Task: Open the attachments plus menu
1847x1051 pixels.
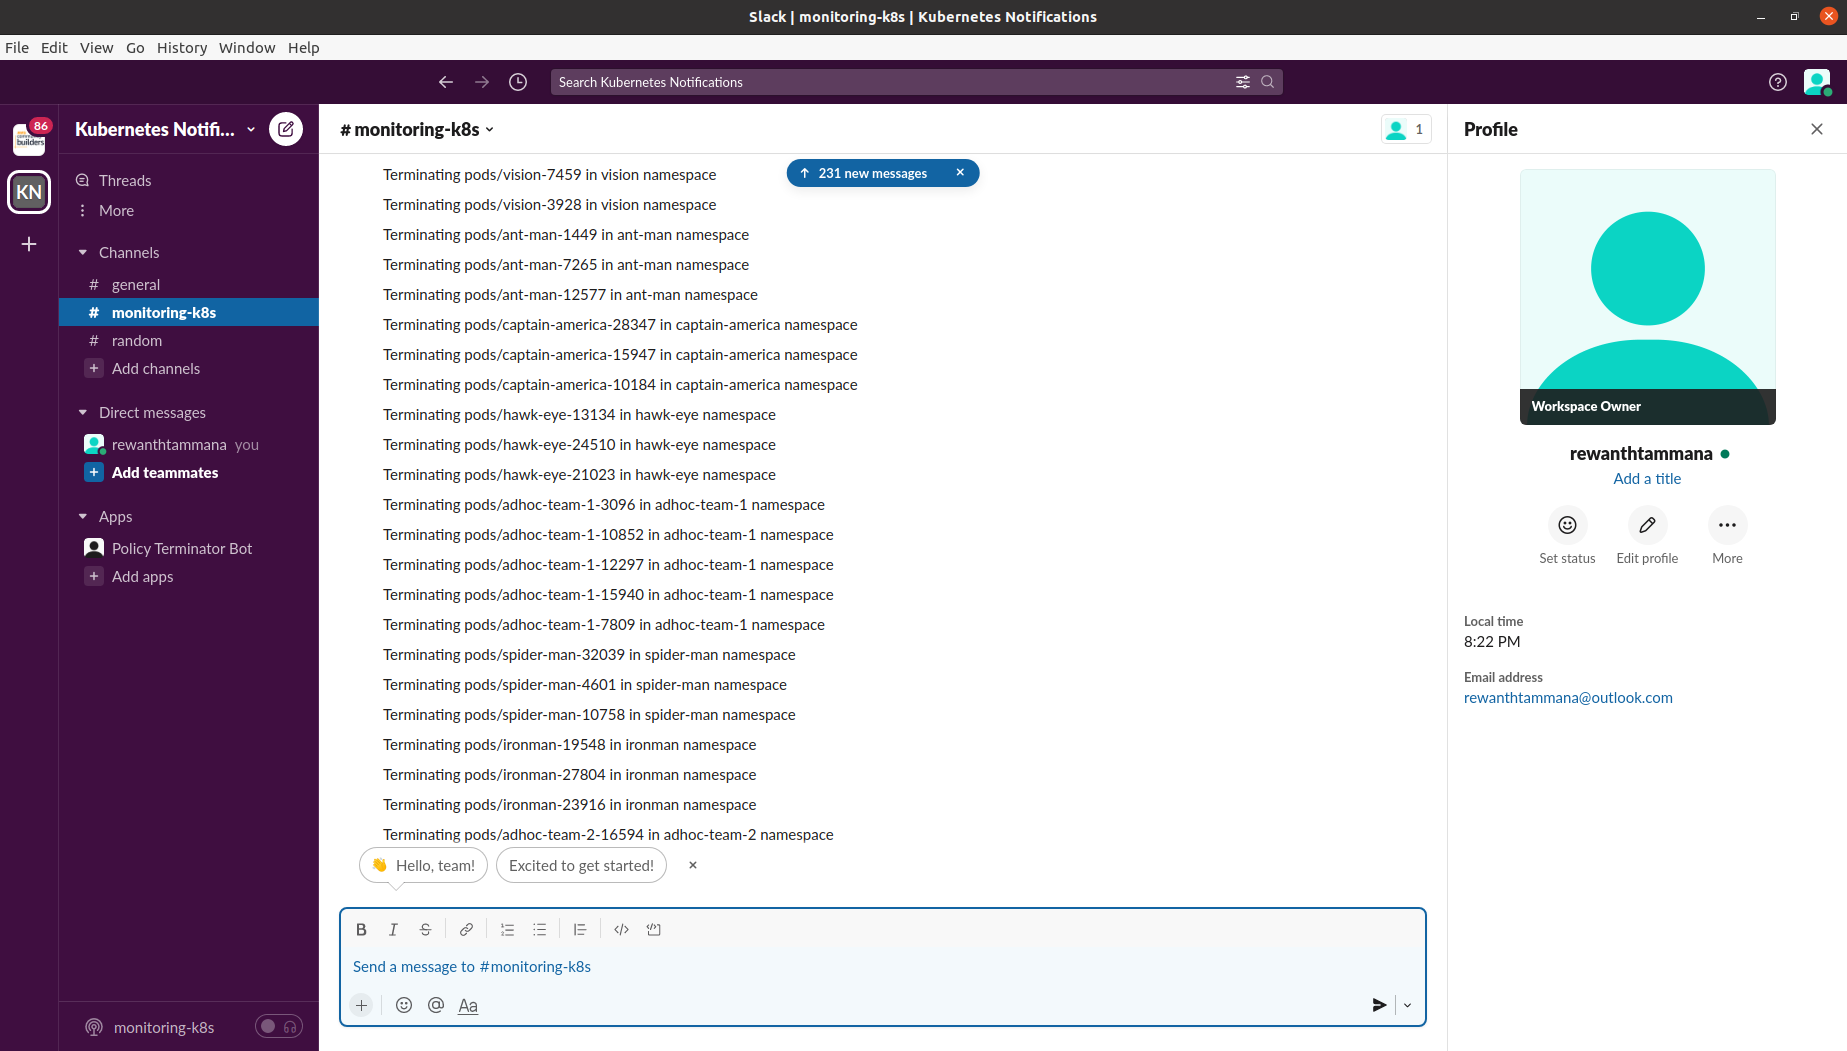Action: pyautogui.click(x=362, y=1005)
